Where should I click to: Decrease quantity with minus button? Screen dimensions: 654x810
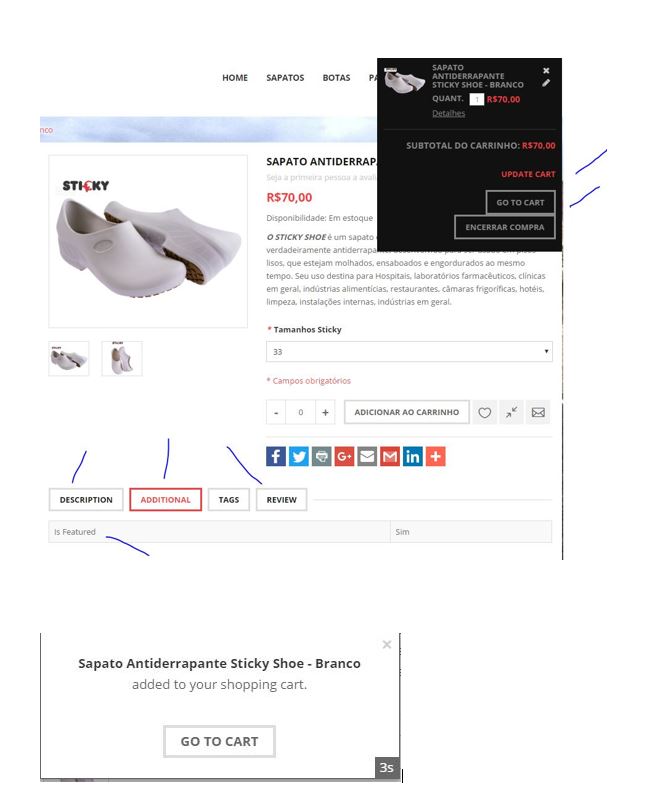point(276,412)
